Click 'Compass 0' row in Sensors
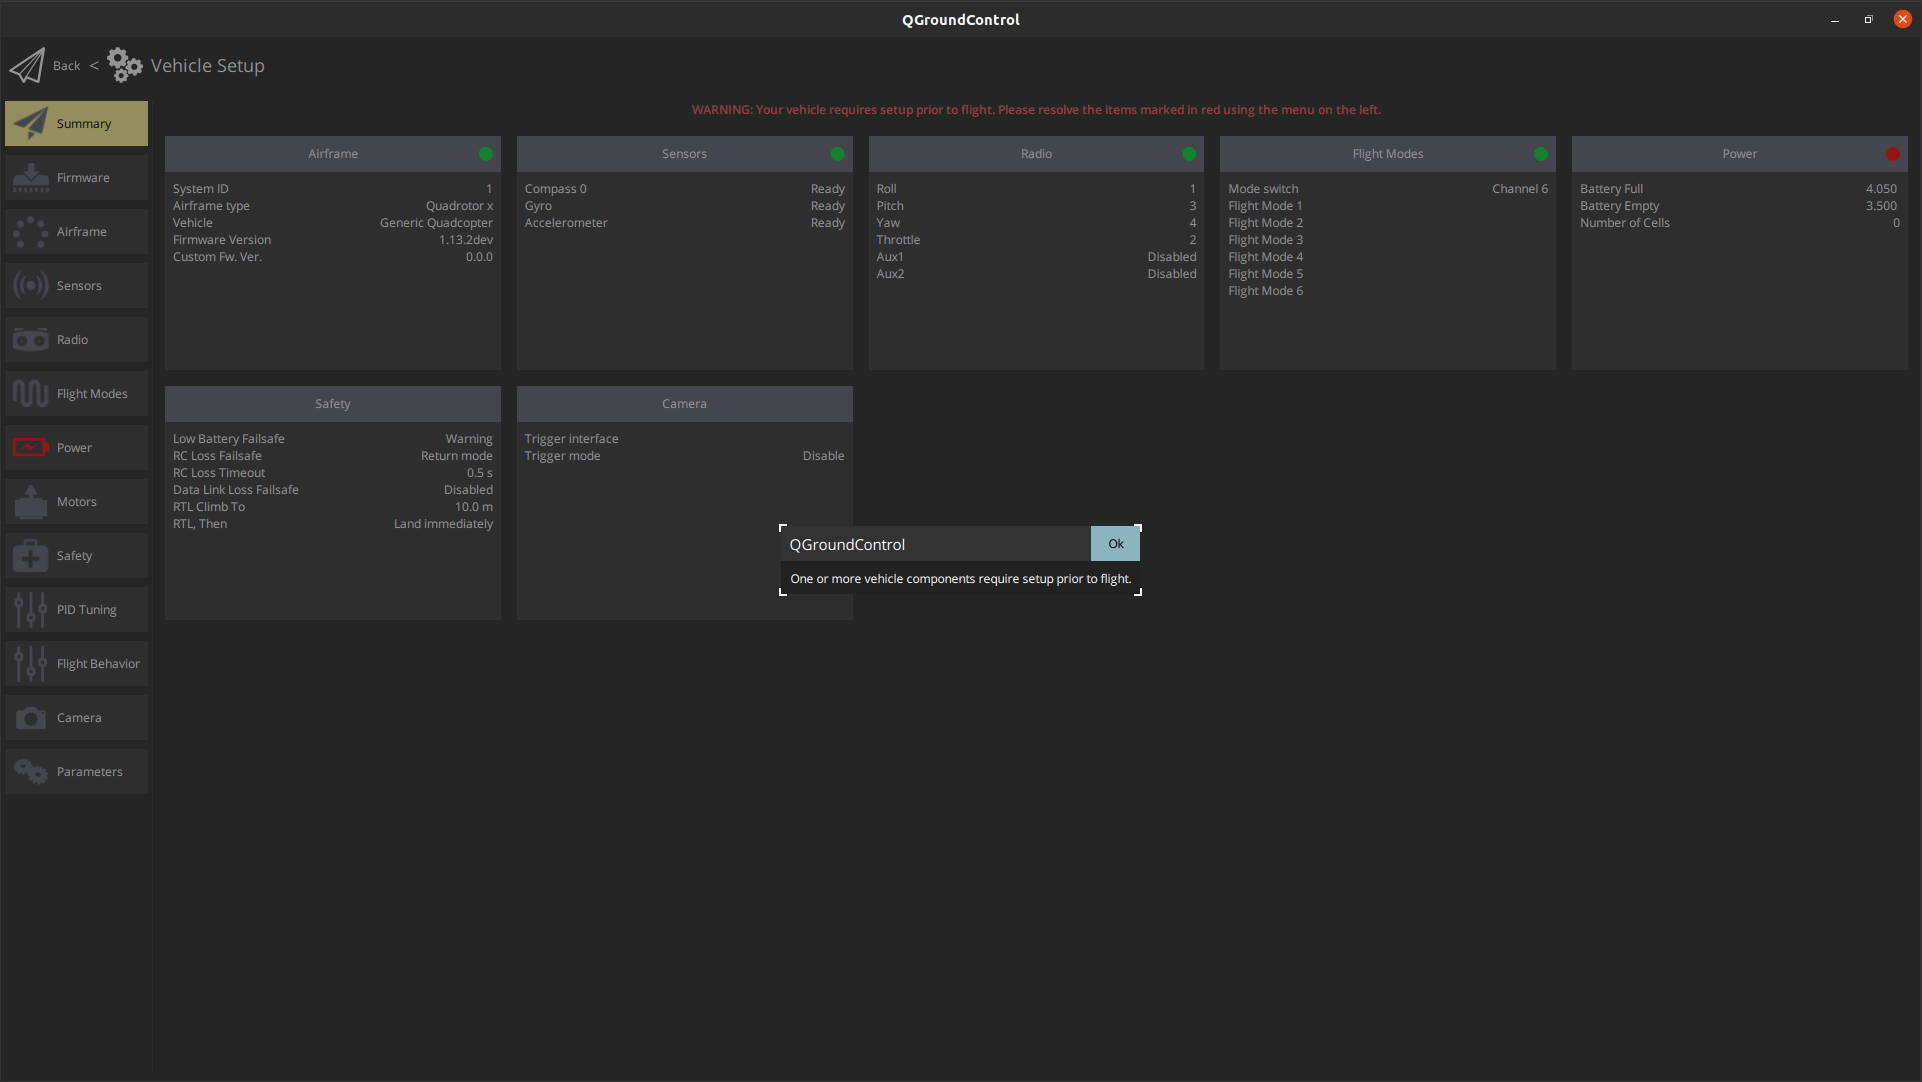Screen dimensions: 1922x1082 [685, 189]
